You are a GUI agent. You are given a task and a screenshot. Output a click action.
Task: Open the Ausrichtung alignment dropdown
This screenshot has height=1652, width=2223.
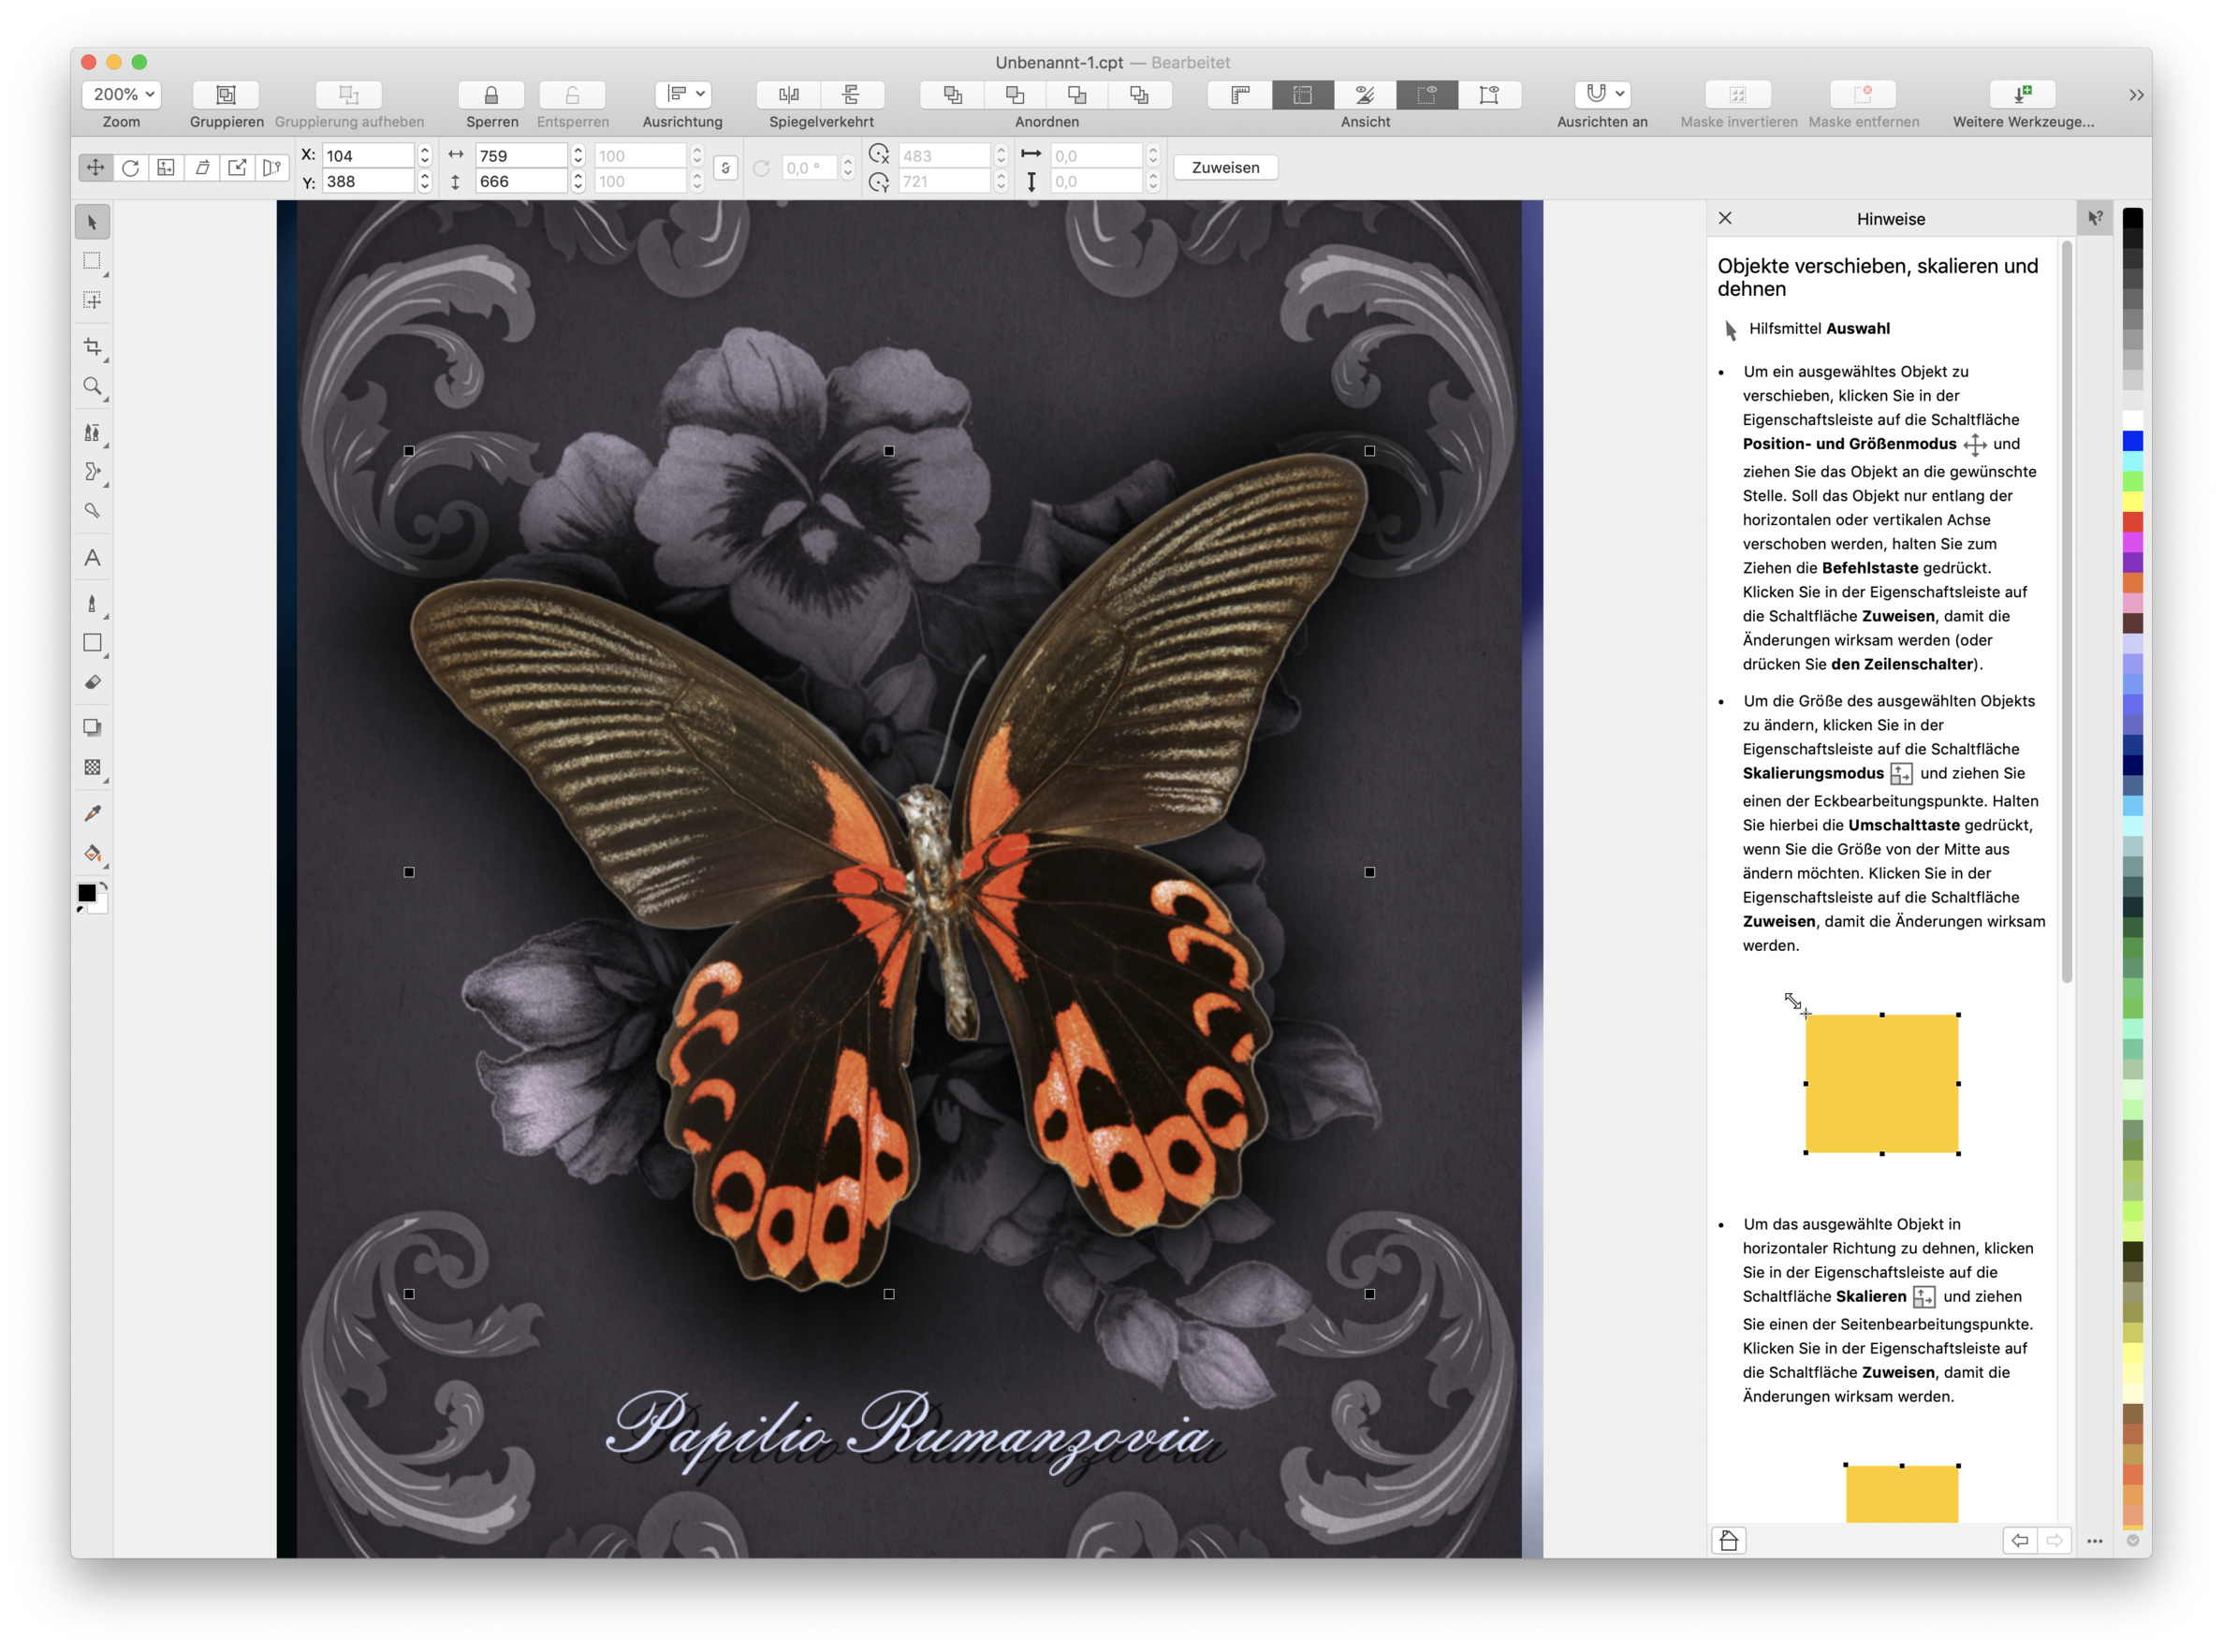(x=684, y=95)
